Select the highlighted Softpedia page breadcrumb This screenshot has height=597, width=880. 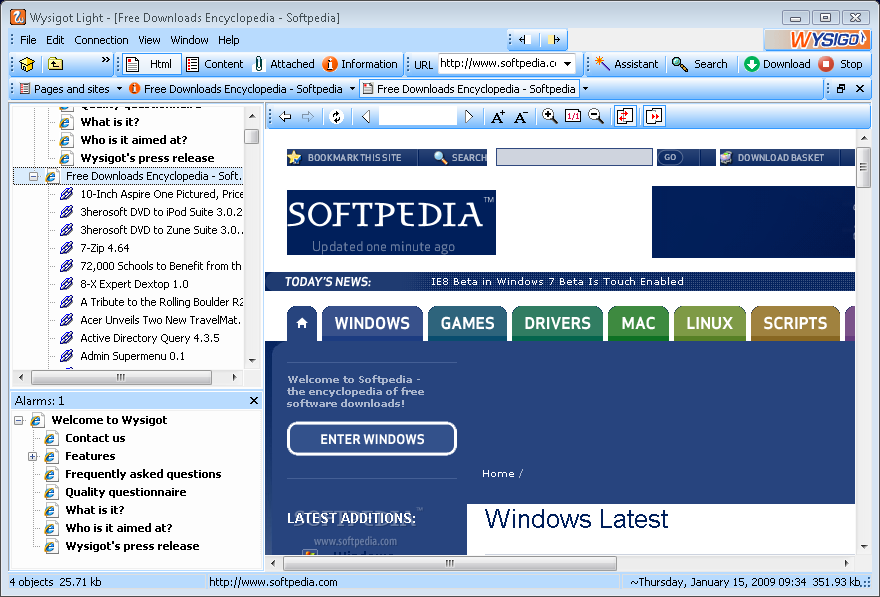click(x=469, y=89)
